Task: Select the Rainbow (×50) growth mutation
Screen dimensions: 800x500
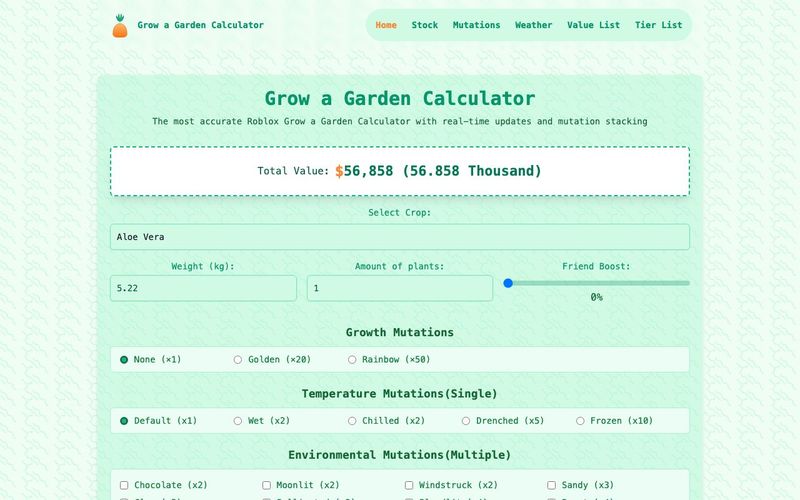Action: [x=352, y=360]
